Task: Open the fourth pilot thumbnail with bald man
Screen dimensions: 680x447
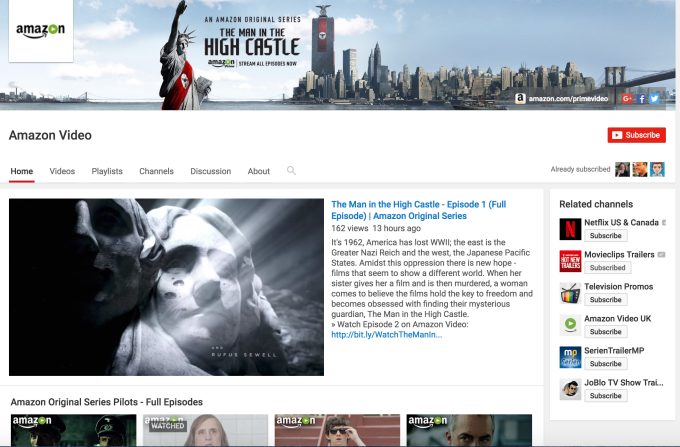Action: coord(469,430)
